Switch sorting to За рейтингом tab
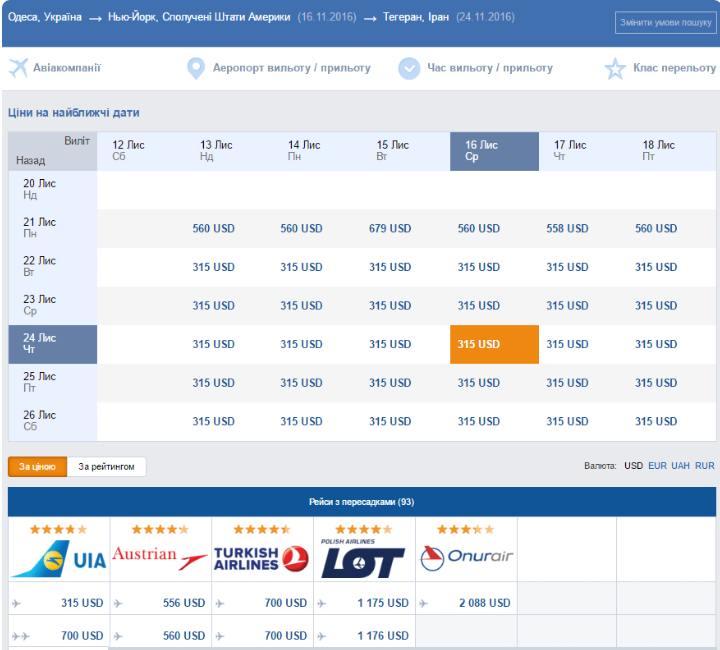This screenshot has height=650, width=720. [106, 467]
